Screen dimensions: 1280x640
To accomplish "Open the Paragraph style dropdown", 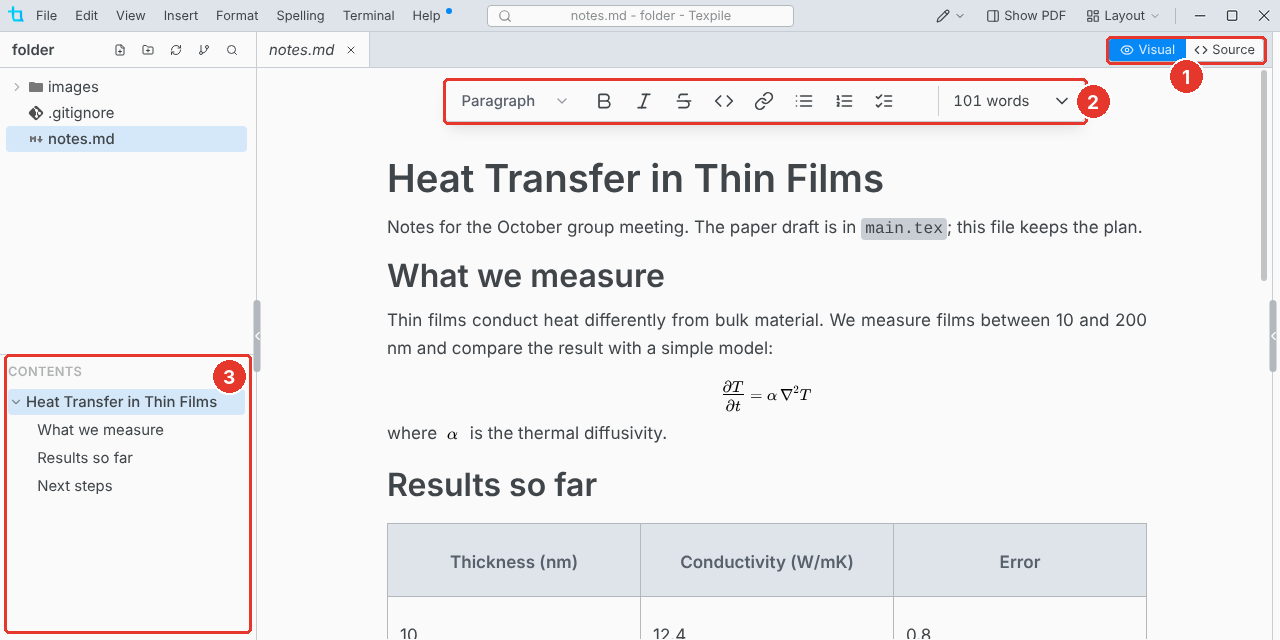I will coord(514,101).
